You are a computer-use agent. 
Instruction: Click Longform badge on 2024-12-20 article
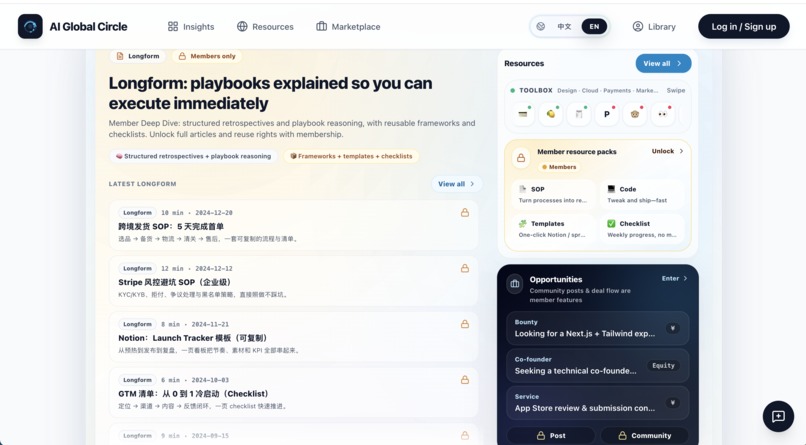point(137,213)
